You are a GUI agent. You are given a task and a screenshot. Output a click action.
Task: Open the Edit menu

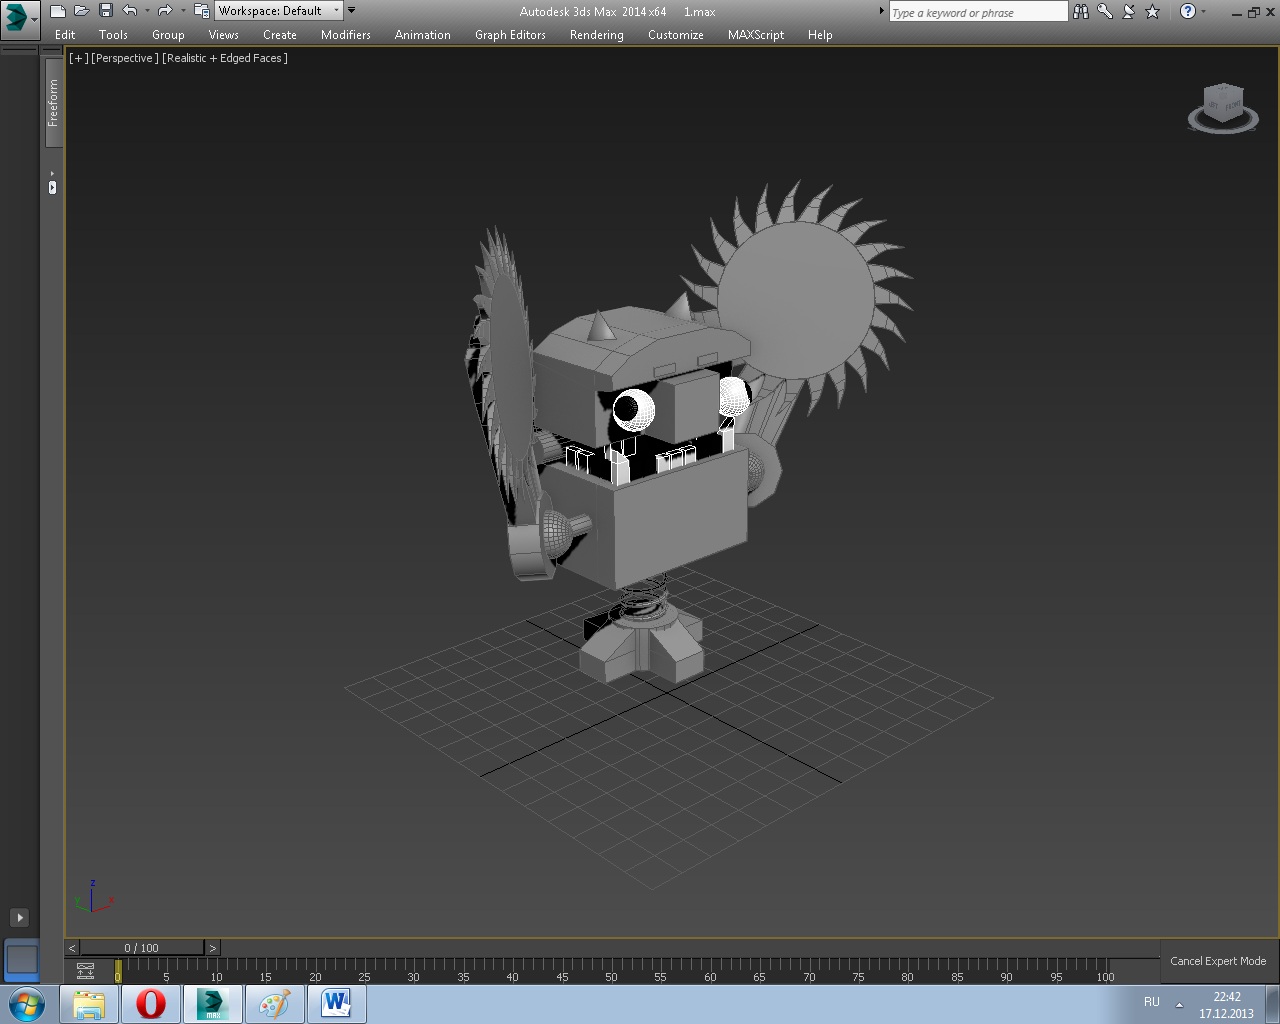(x=65, y=34)
